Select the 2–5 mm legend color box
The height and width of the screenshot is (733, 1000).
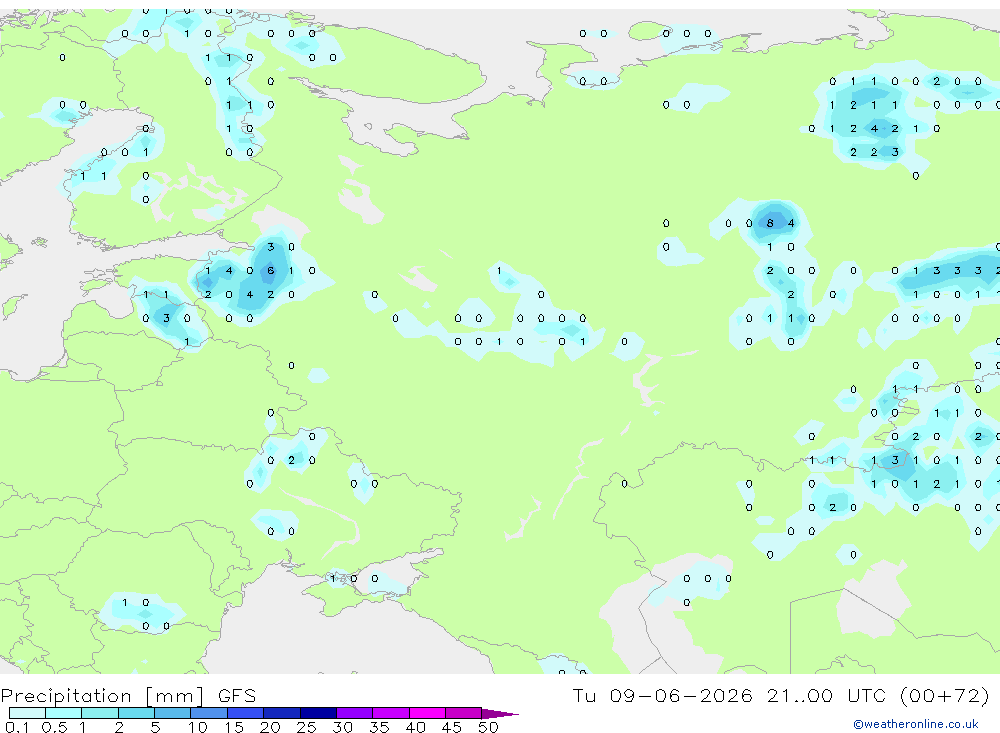(136, 713)
